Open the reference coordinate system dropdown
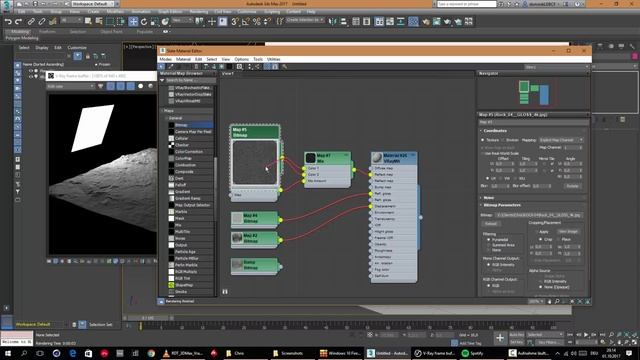This screenshot has height=360, width=640. (182, 20)
